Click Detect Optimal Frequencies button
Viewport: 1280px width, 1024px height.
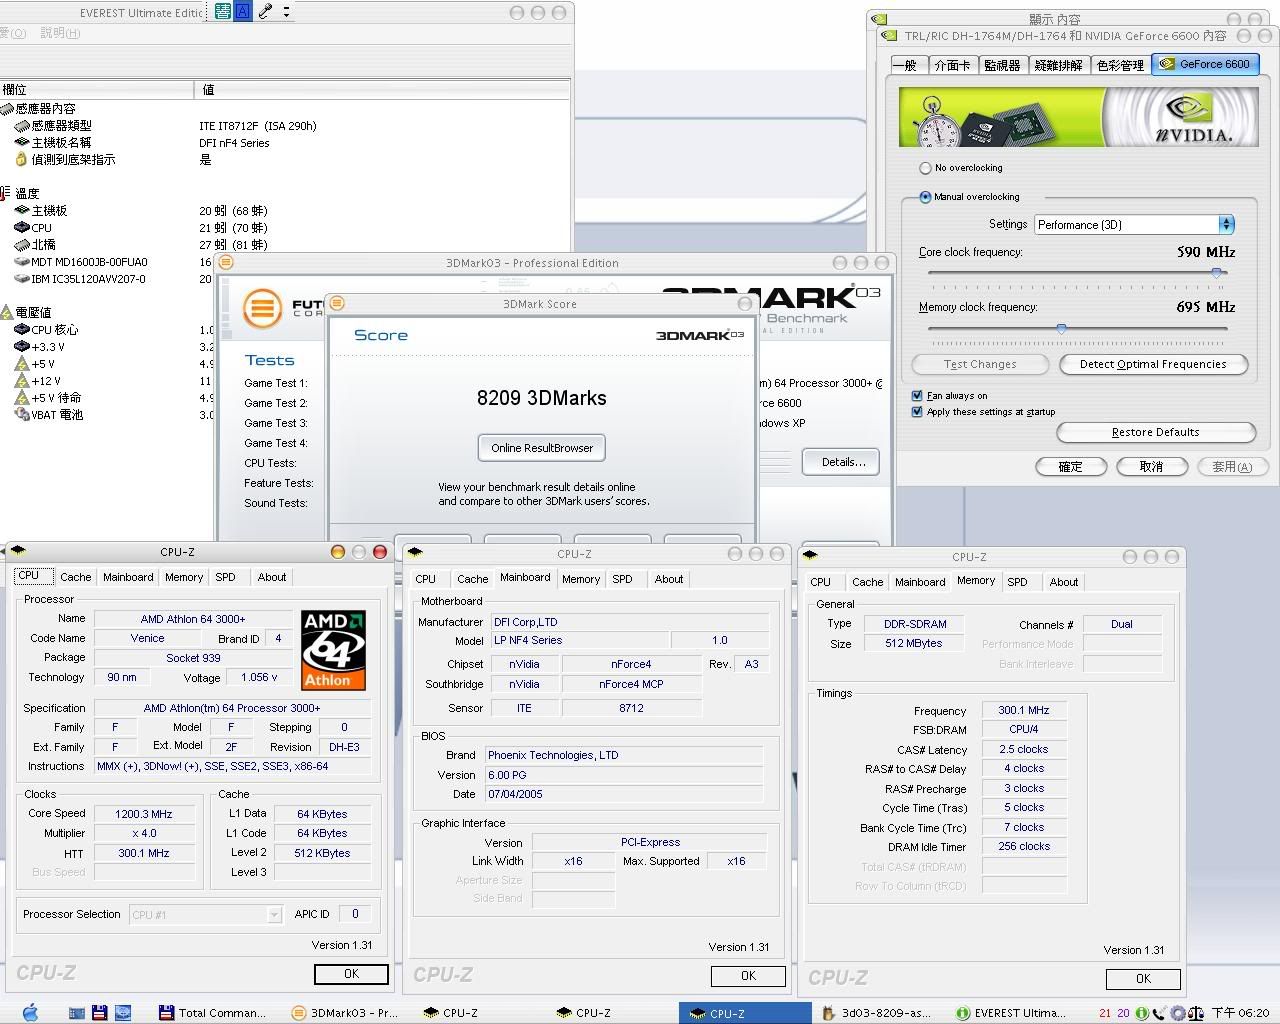(x=1153, y=364)
